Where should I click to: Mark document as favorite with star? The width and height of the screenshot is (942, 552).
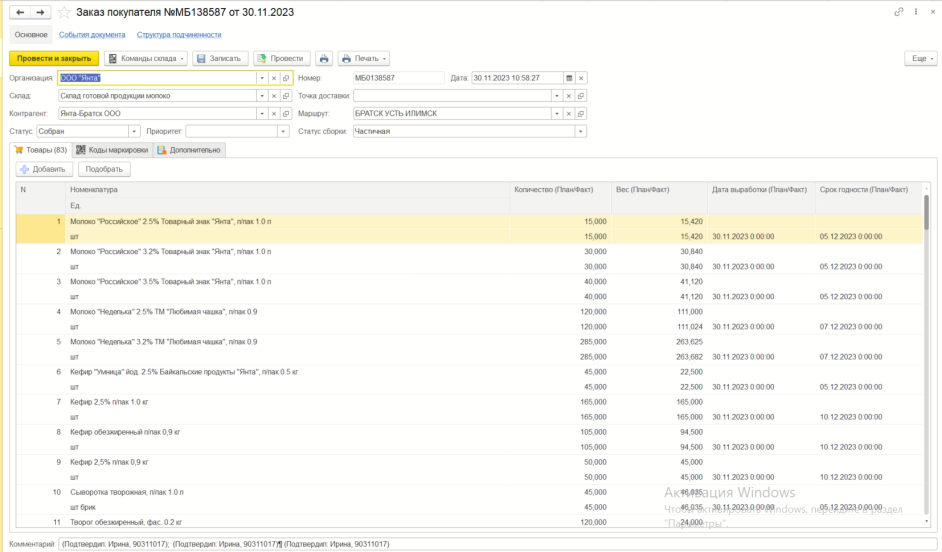coord(64,13)
